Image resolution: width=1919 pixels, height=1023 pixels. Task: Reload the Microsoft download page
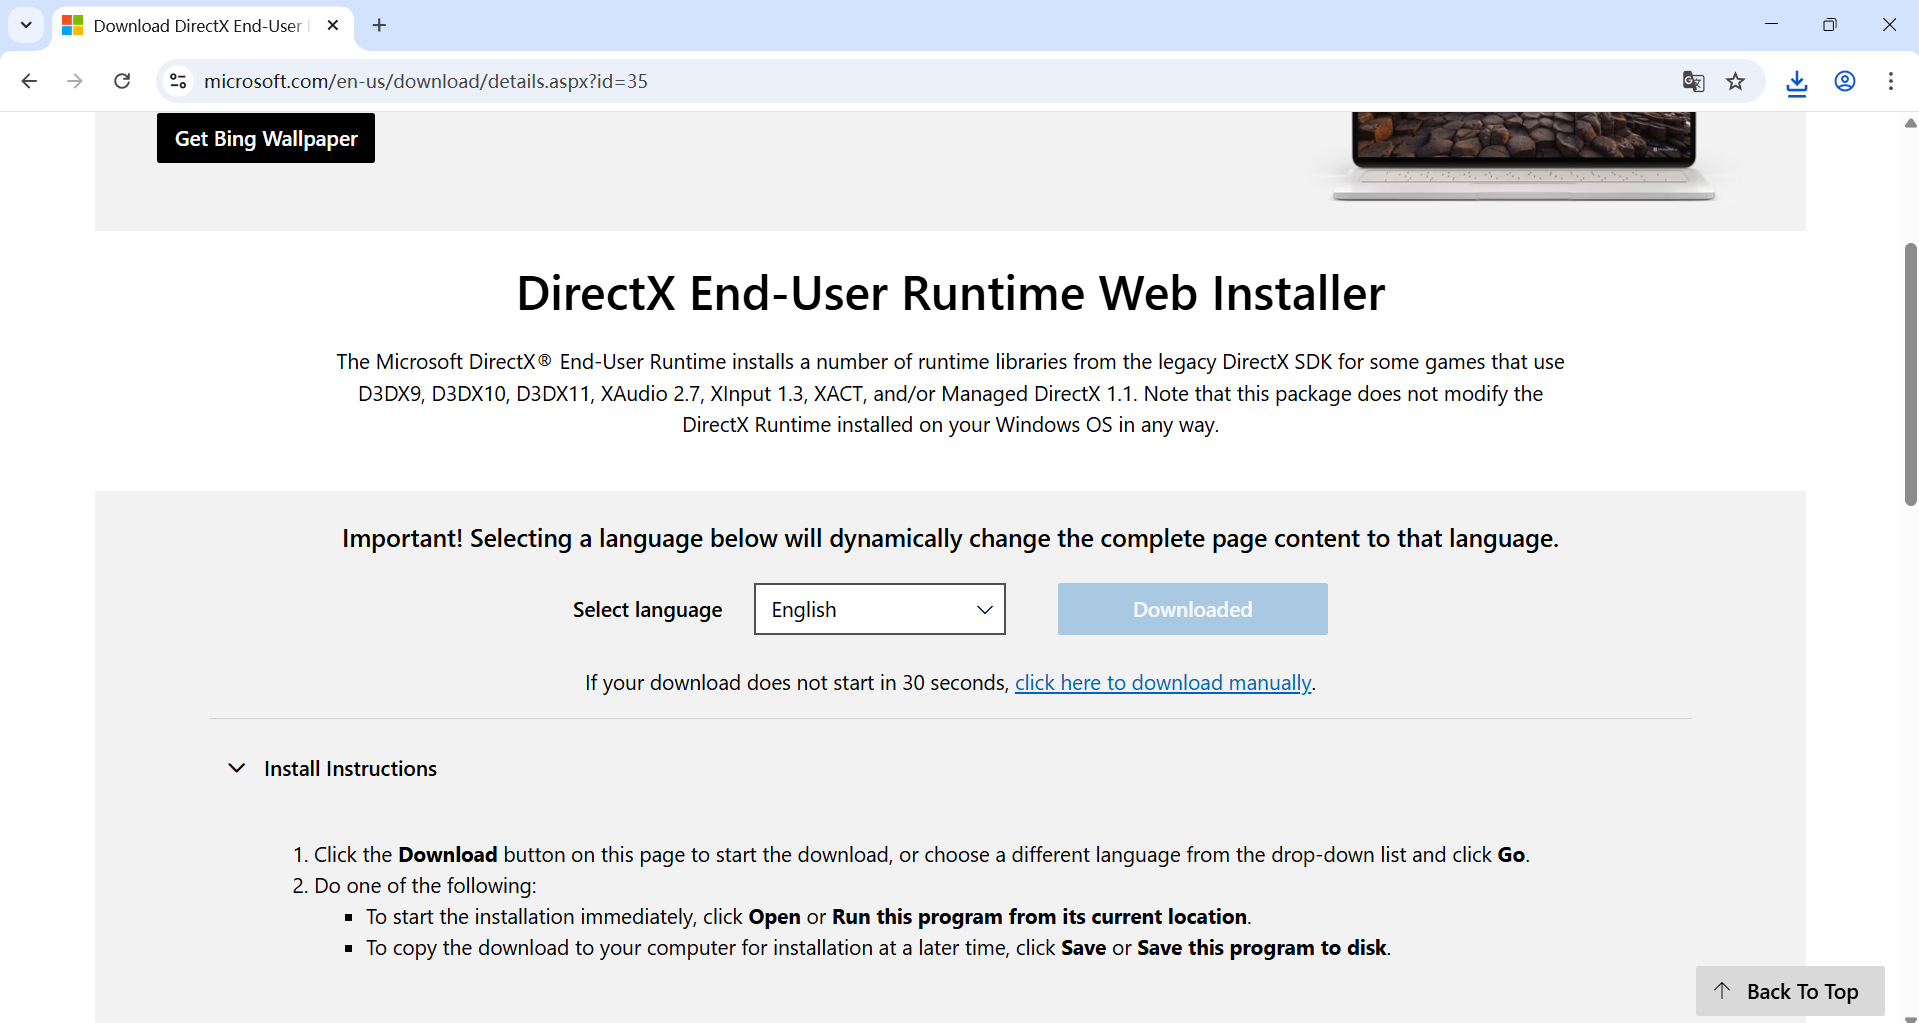point(122,81)
